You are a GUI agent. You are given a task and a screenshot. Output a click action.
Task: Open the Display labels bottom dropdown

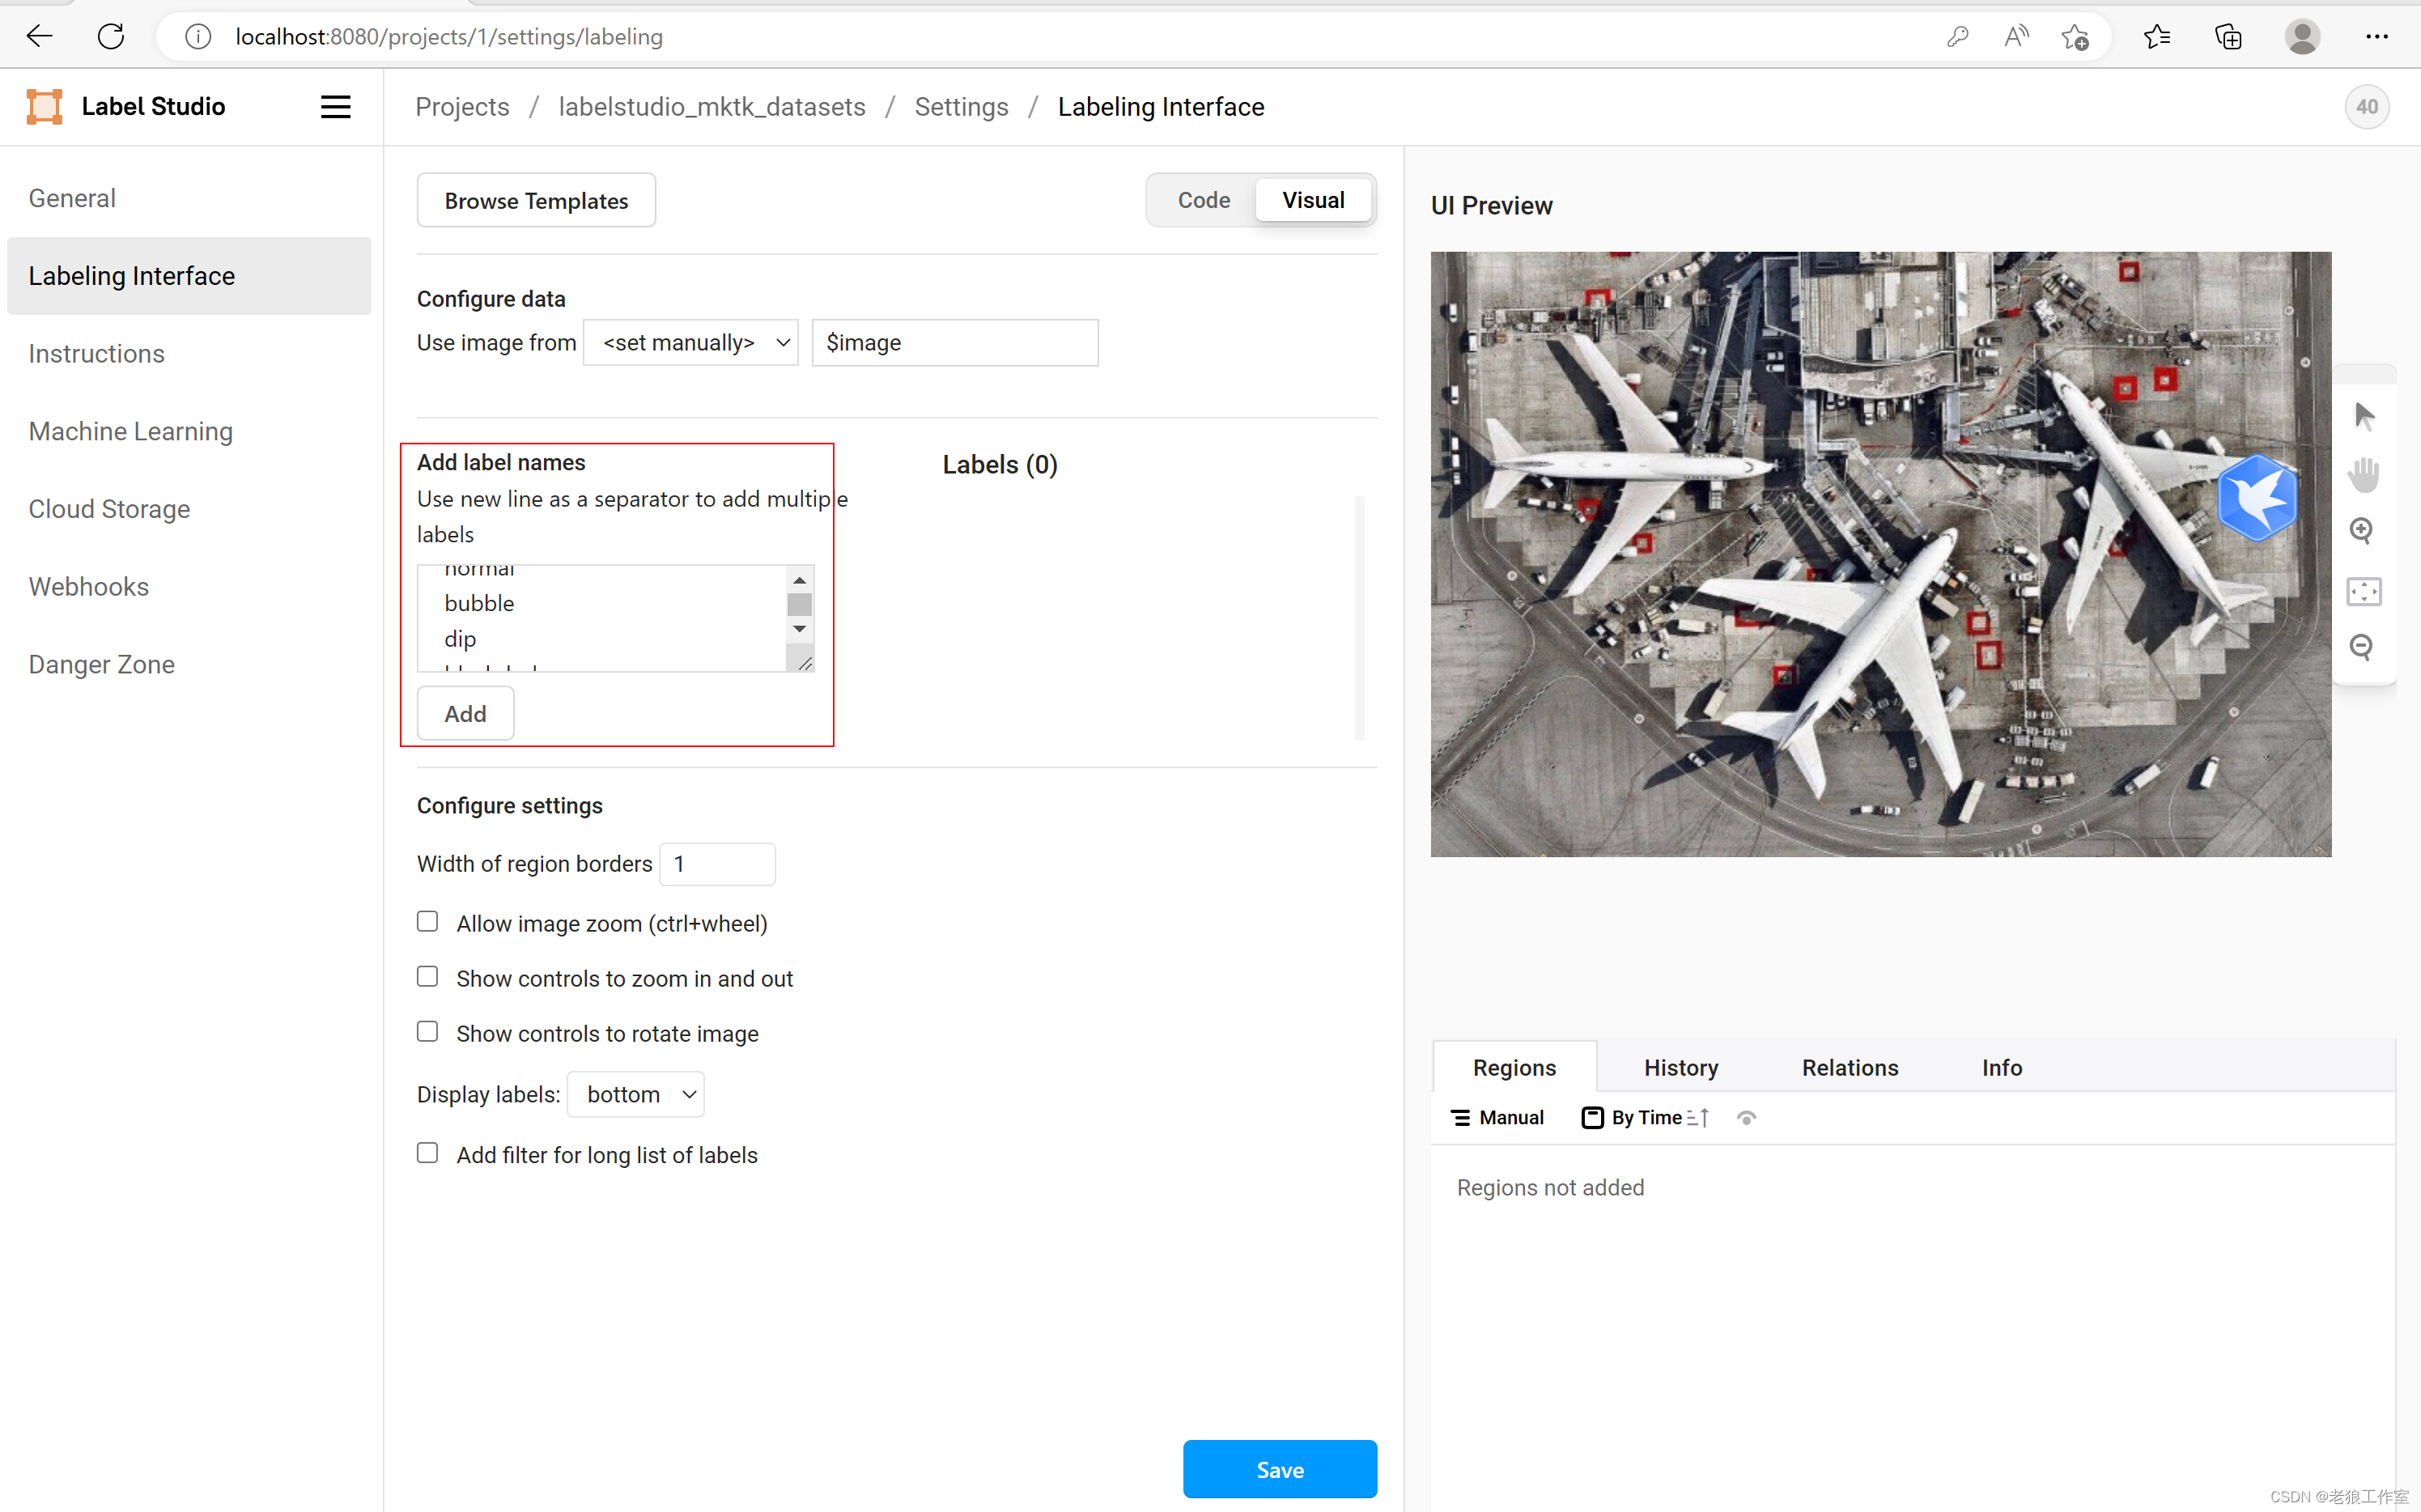click(635, 1094)
